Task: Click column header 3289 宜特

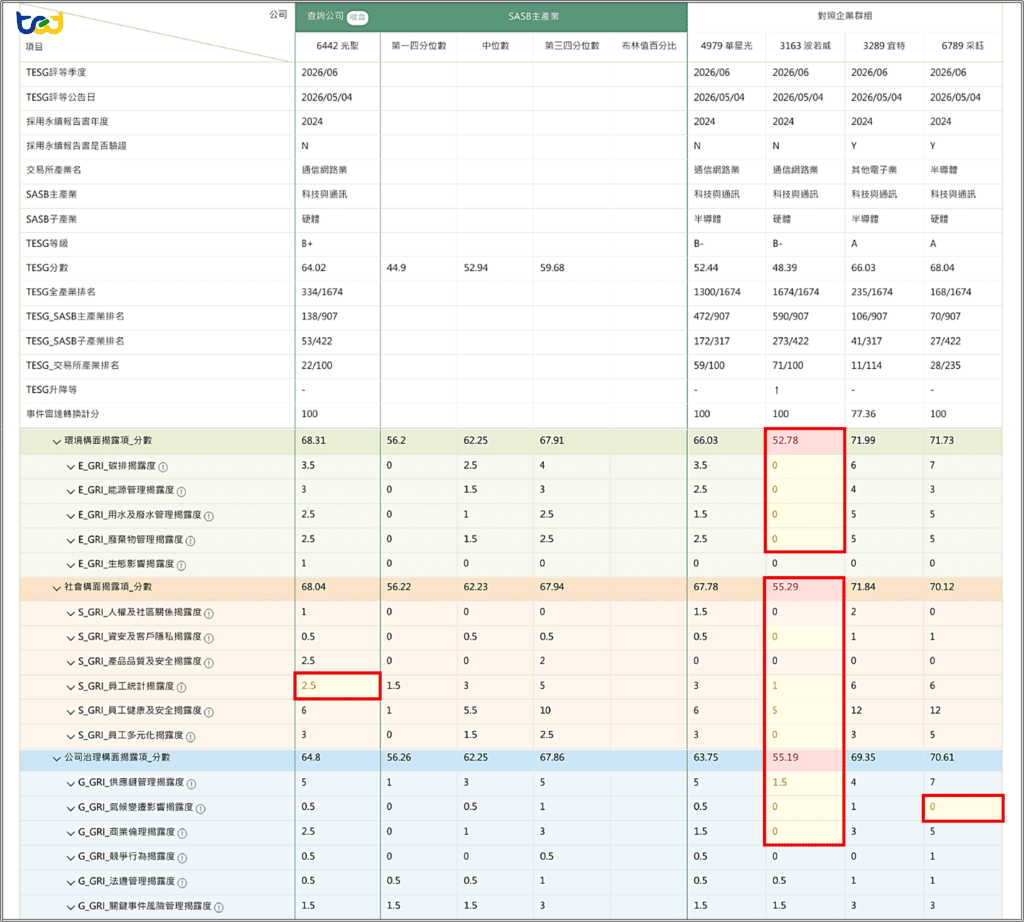Action: tap(884, 46)
